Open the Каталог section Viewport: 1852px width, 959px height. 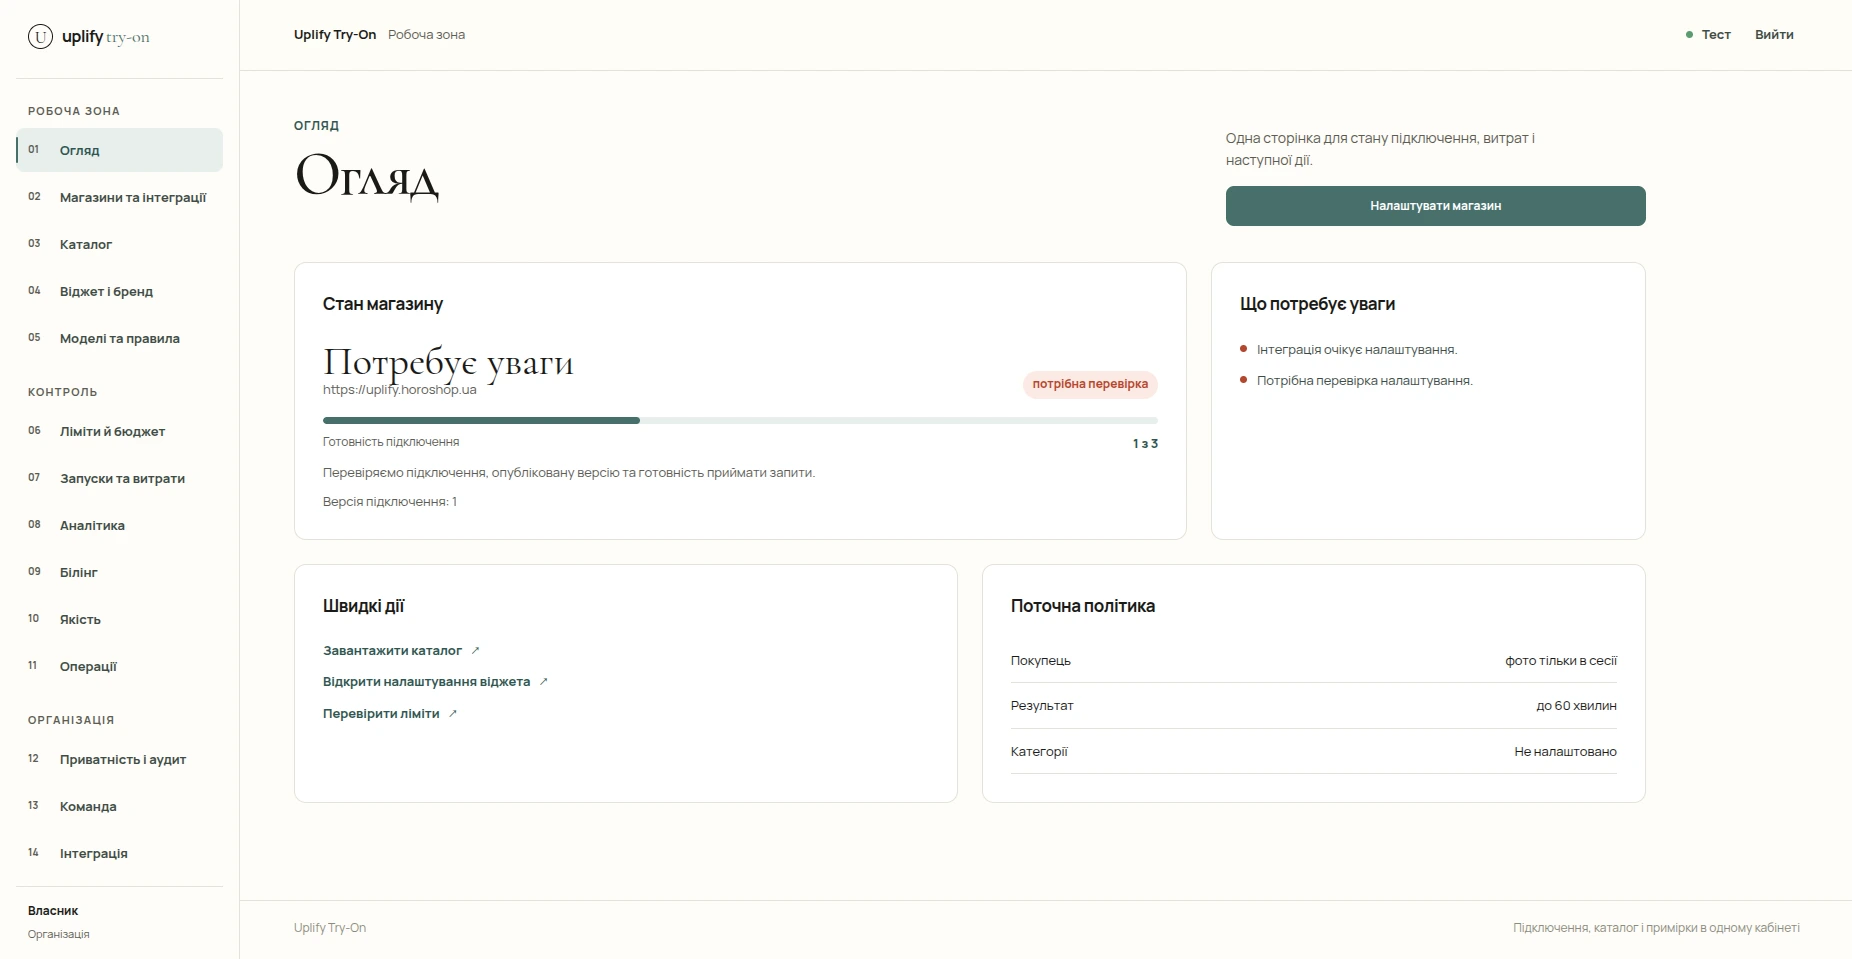[119, 244]
